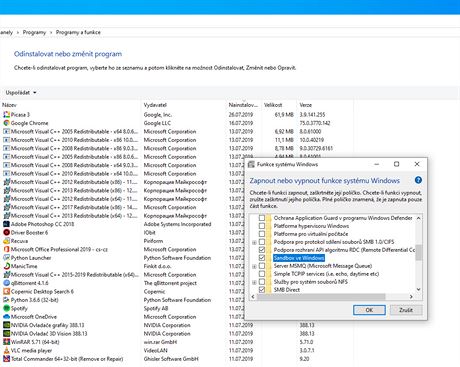Select the Google Chrome icon in list

(6, 123)
